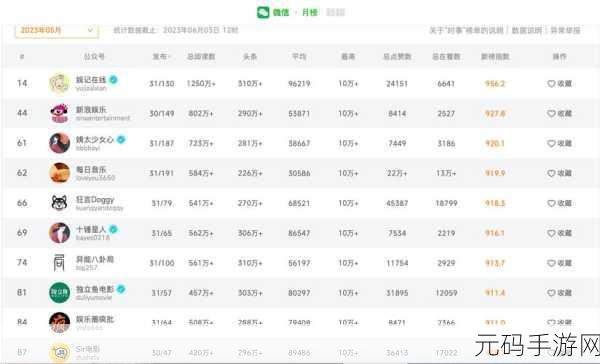
Task: Click the avatar in row 84
Action: tap(59, 322)
